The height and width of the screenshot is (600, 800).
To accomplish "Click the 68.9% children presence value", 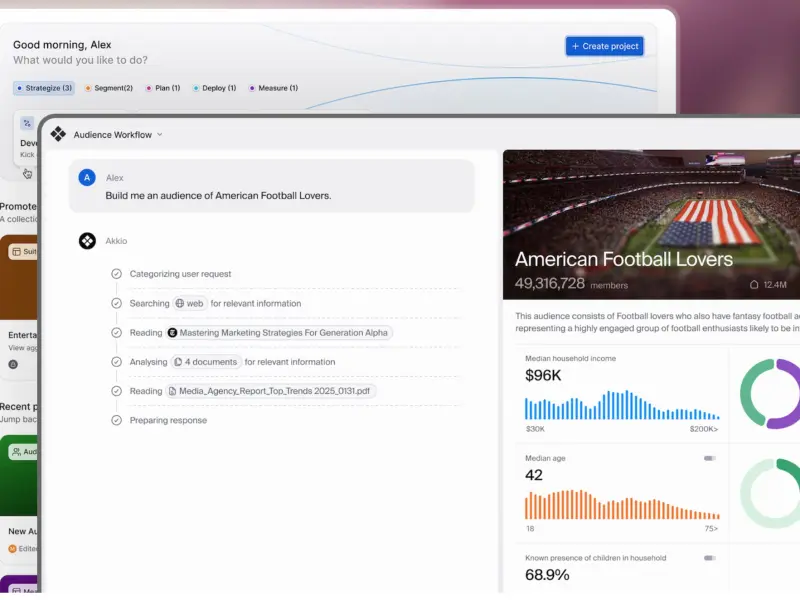I will [547, 575].
